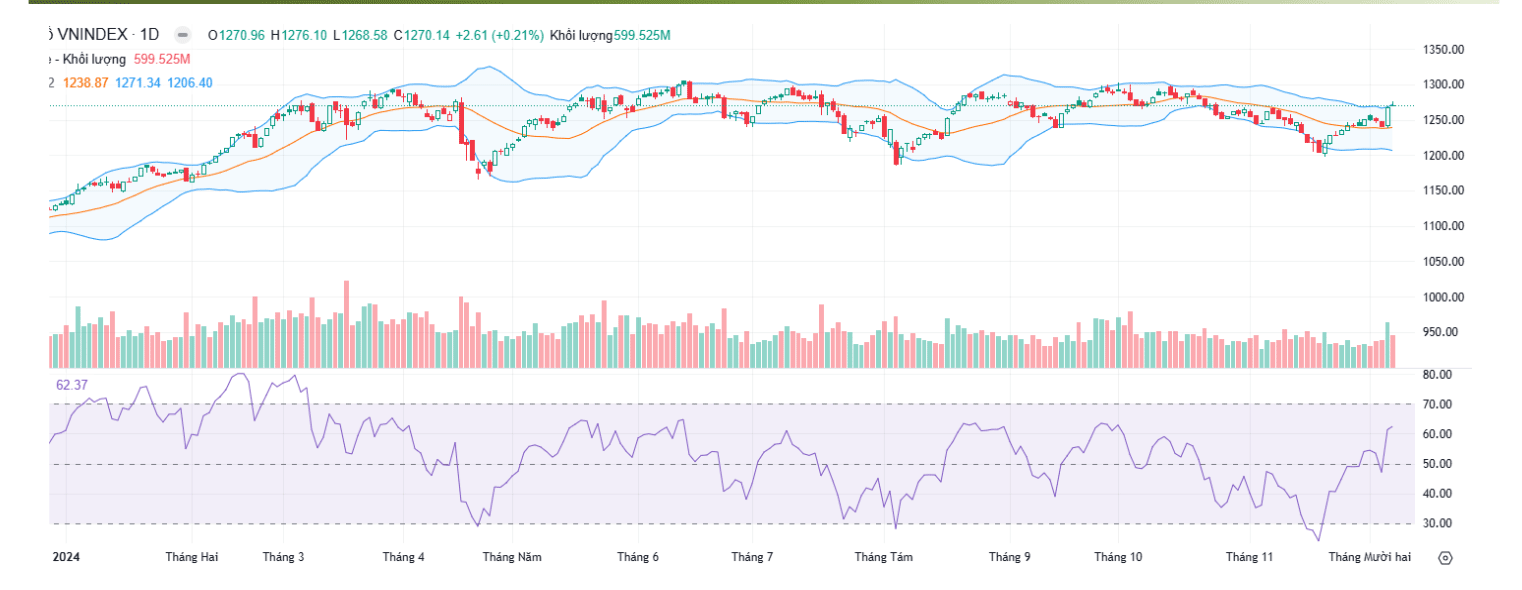The image size is (1522, 590).
Task: Click the 1206.40 lower band value
Action: click(x=190, y=82)
